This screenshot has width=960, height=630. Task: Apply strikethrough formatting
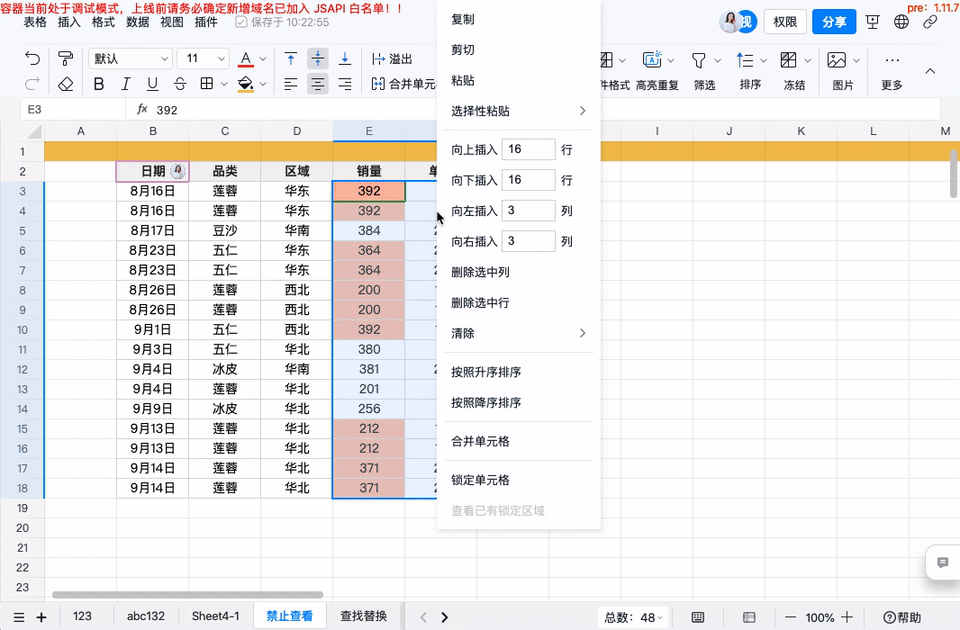(179, 84)
